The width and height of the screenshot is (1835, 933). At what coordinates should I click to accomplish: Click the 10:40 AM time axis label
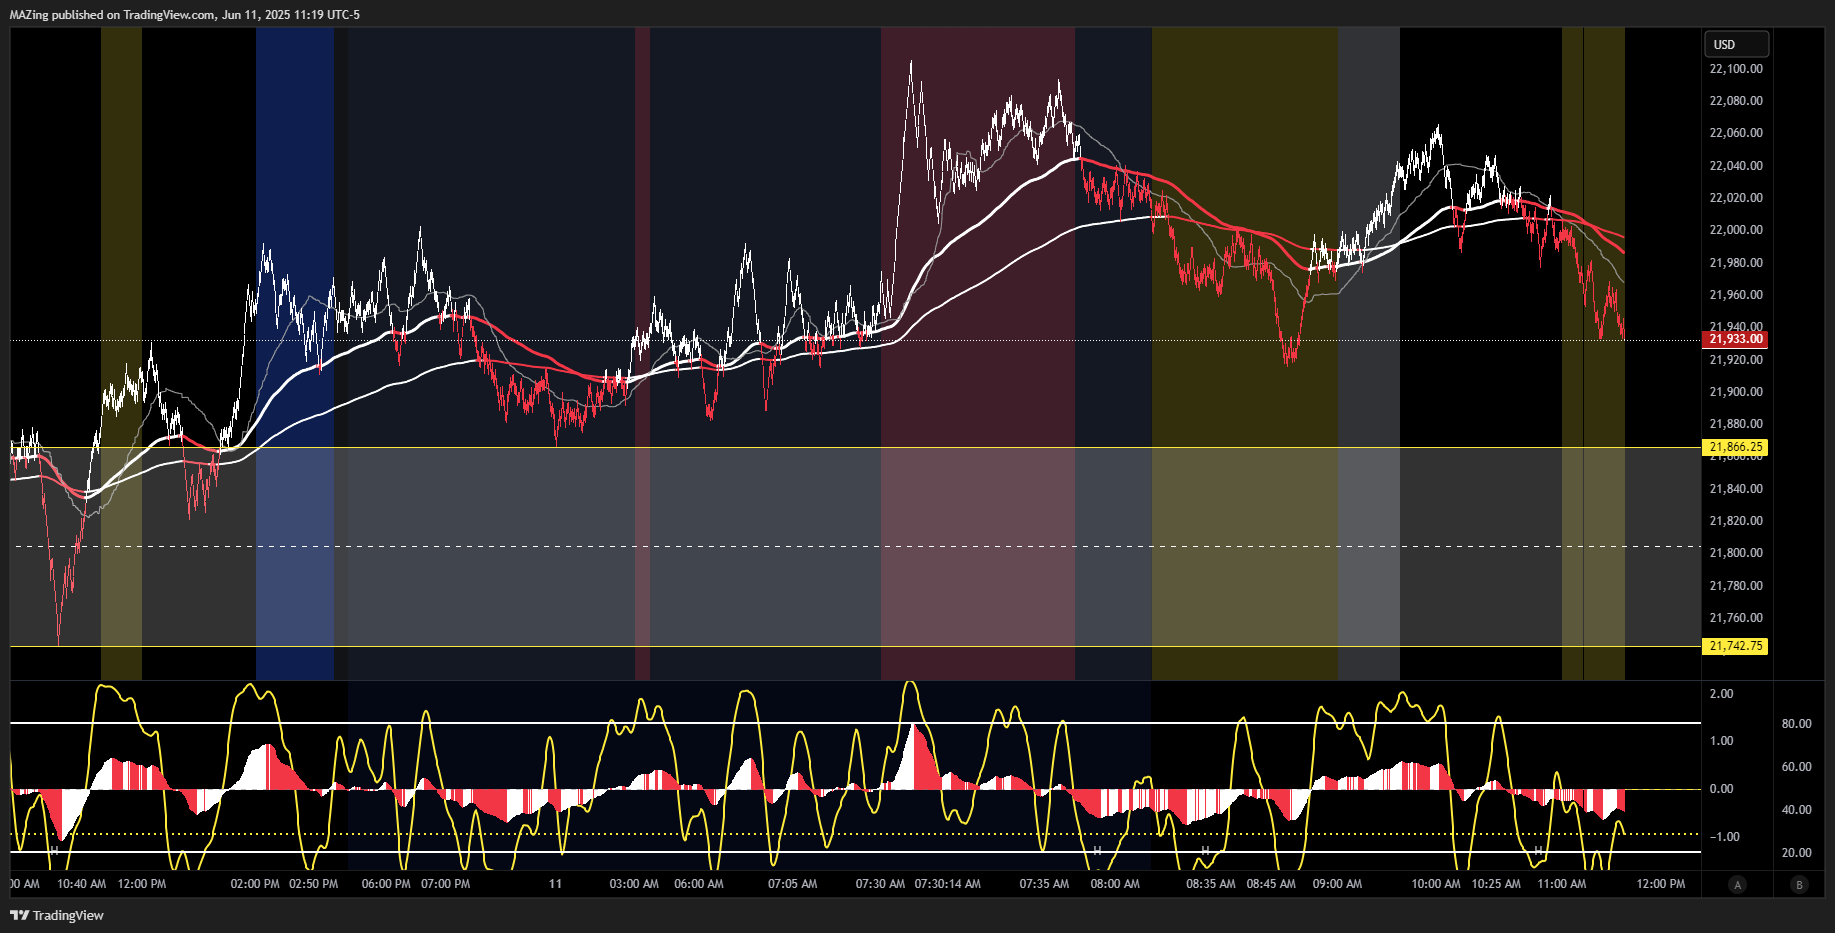click(x=81, y=884)
